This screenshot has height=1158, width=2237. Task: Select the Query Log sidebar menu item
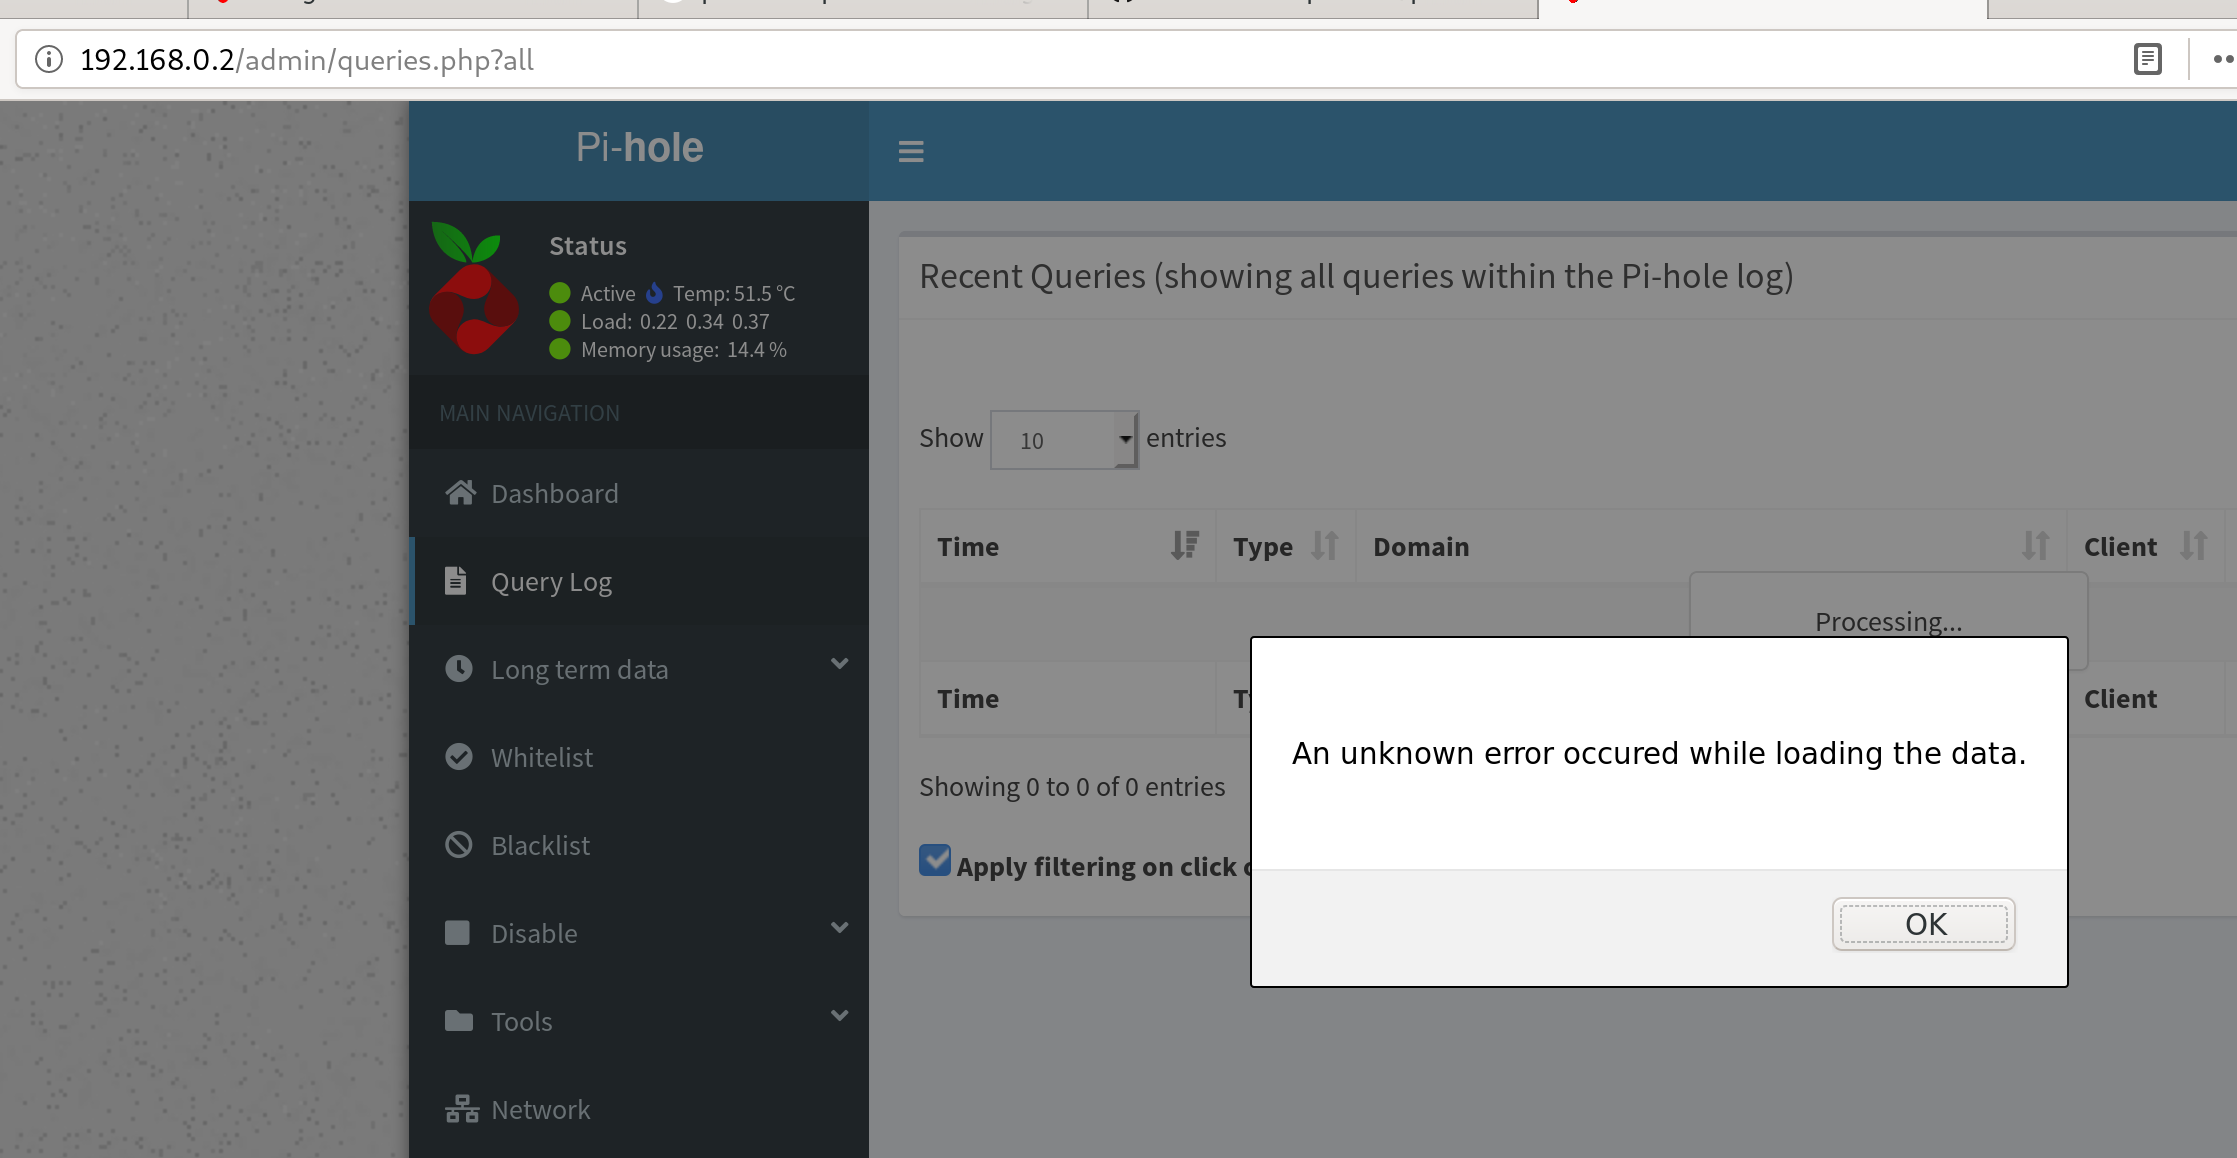[551, 581]
